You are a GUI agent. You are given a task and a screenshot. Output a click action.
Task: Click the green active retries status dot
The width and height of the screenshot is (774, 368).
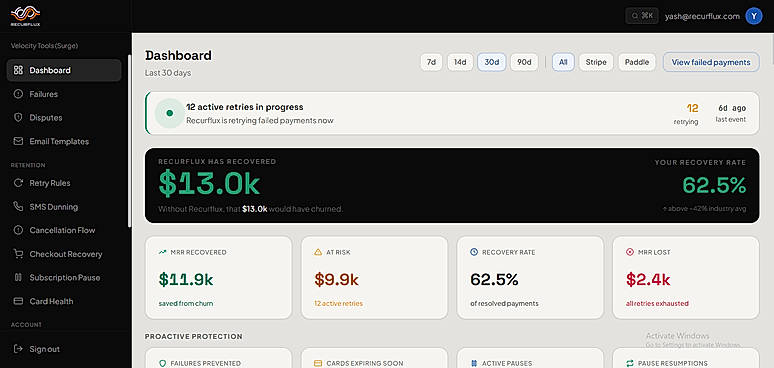coord(169,113)
